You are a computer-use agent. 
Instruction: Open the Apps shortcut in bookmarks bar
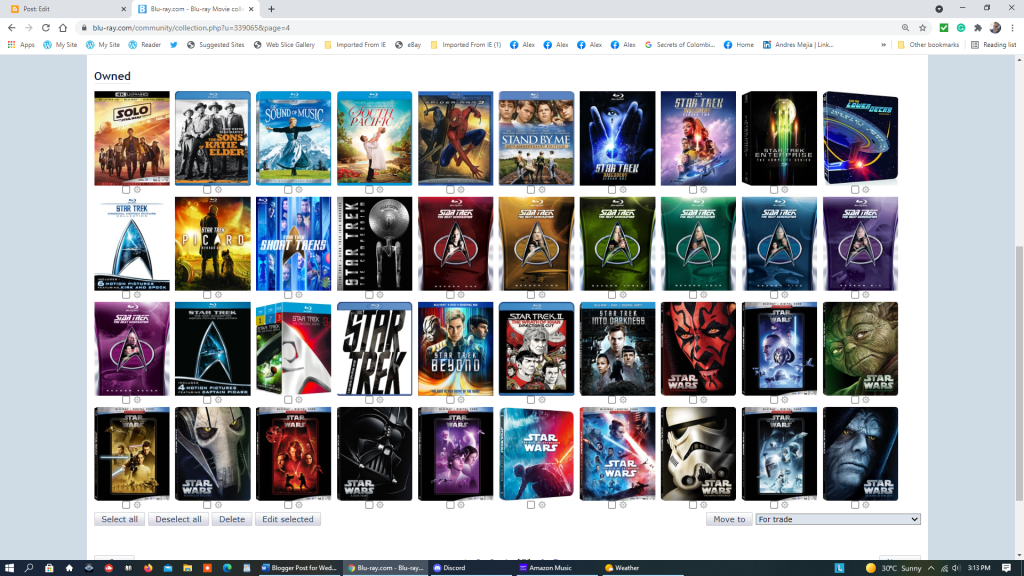[20, 45]
